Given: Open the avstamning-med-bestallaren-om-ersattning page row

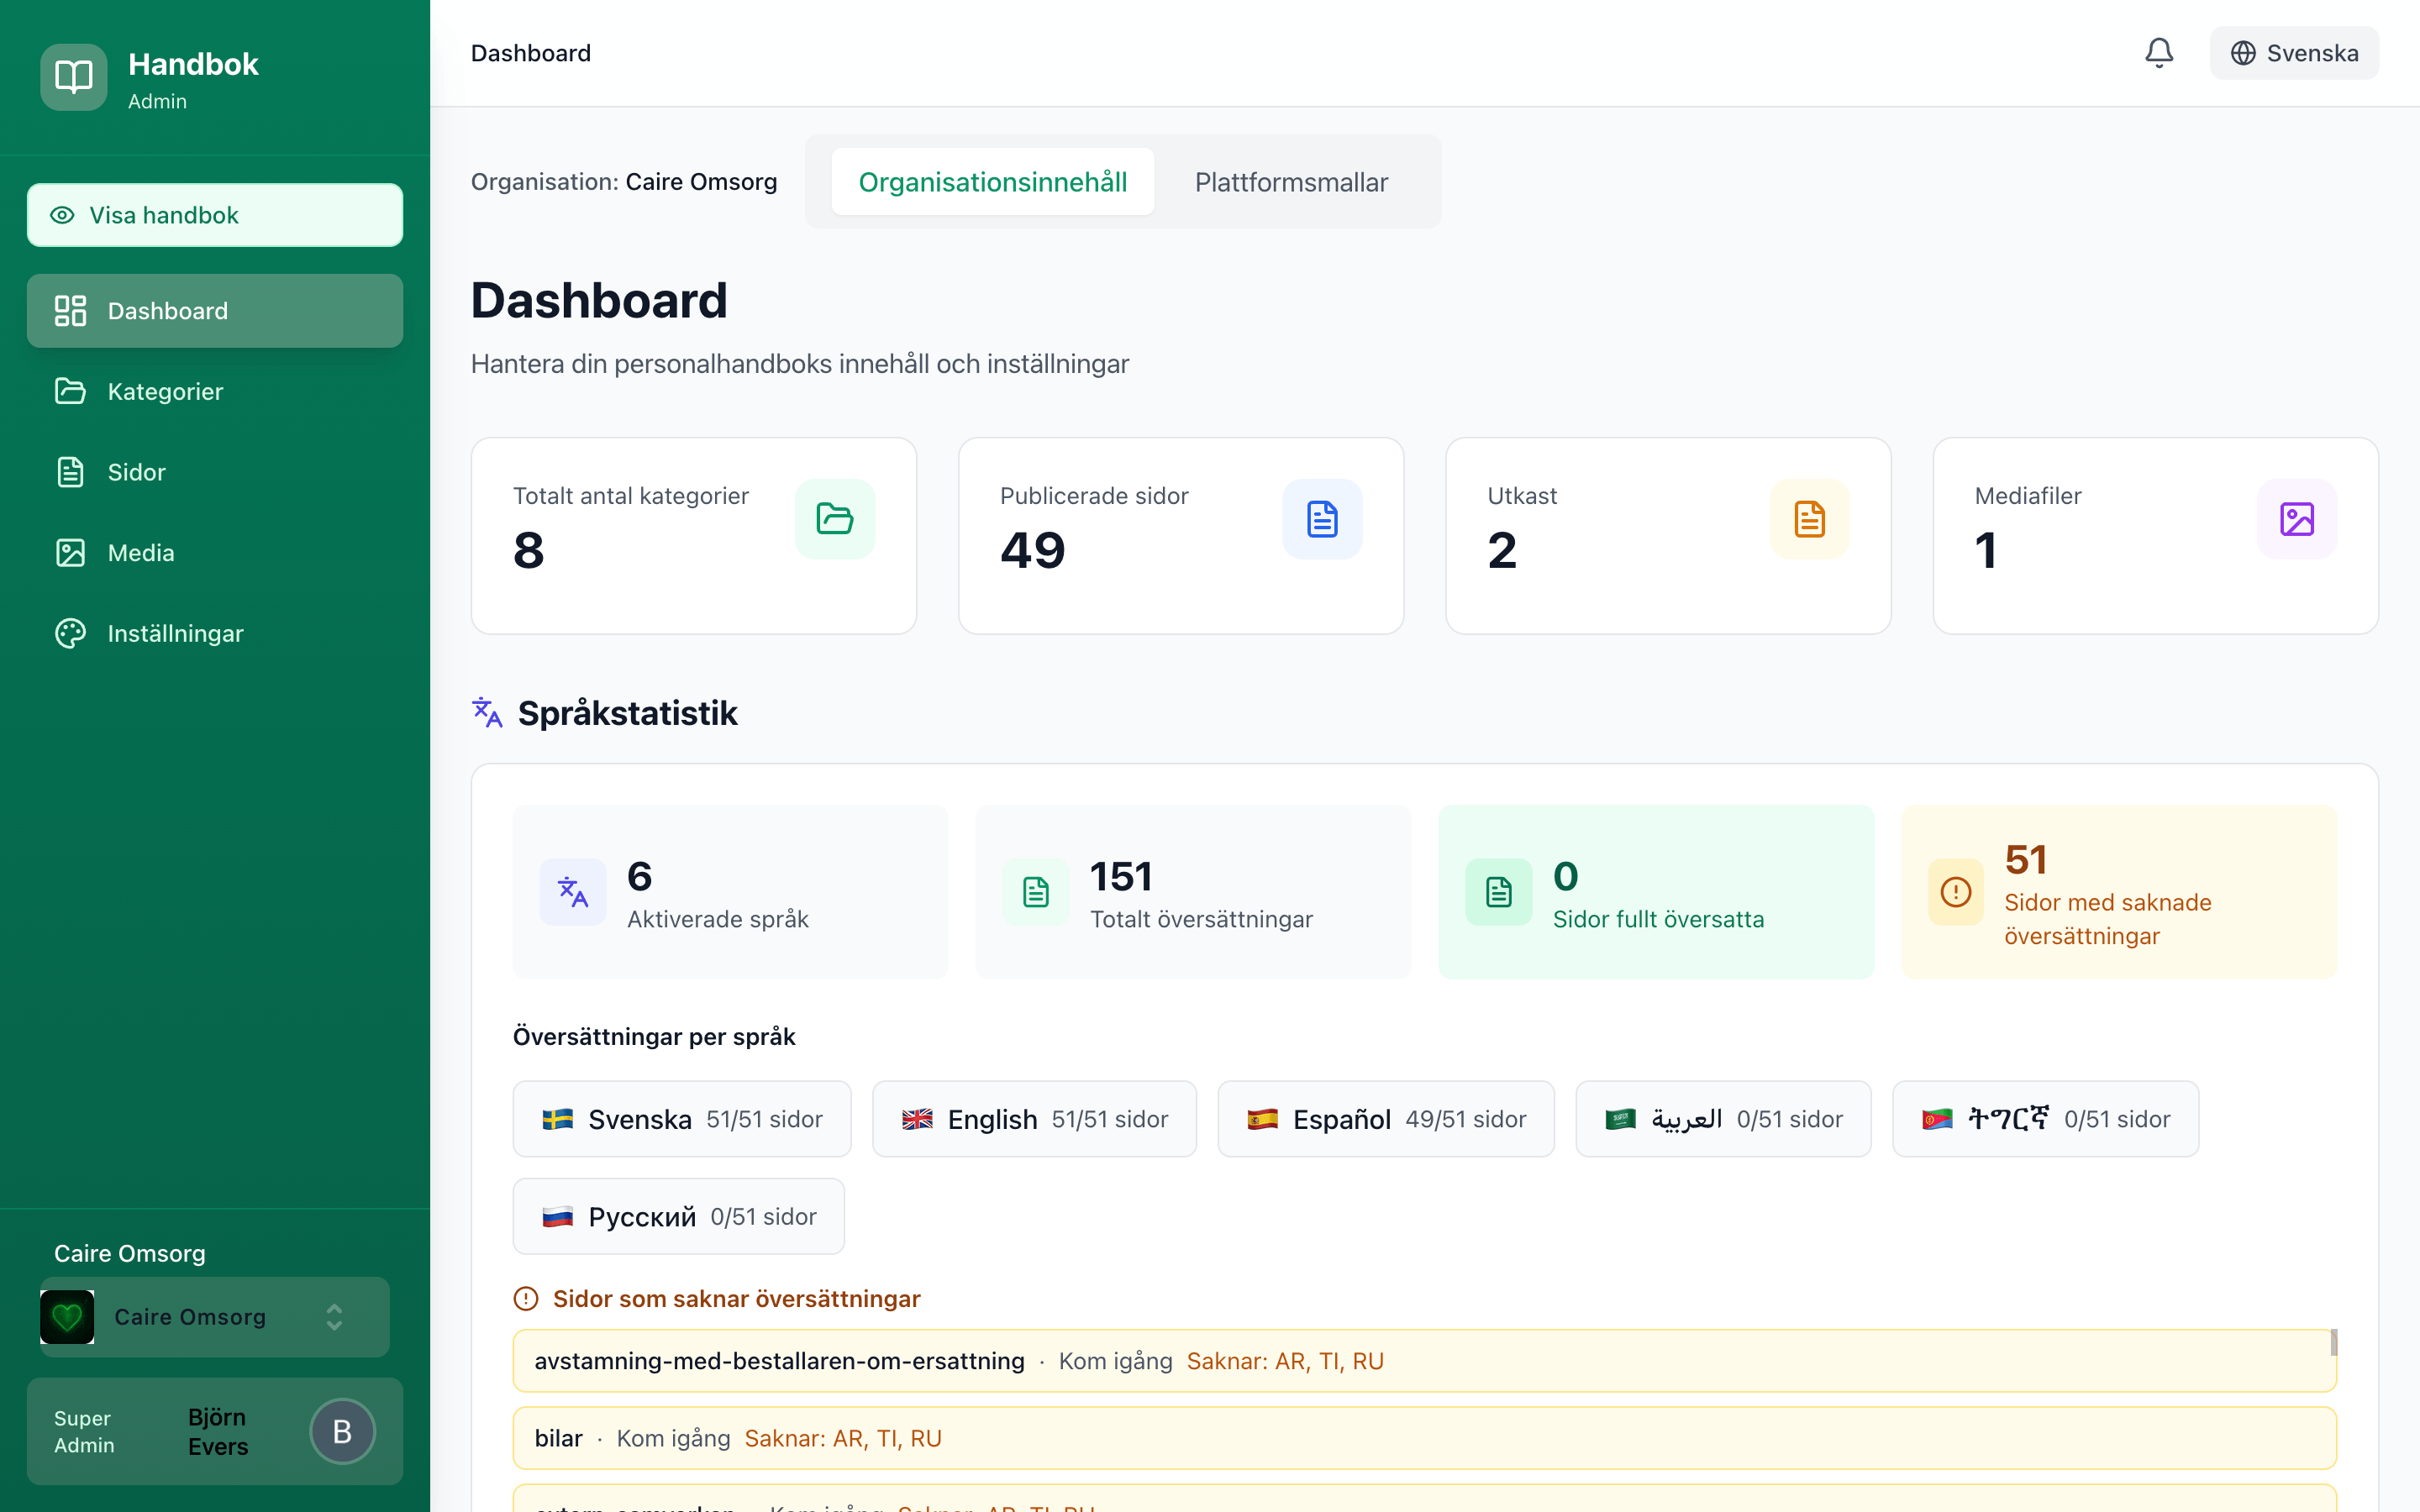Looking at the screenshot, I should coord(779,1361).
